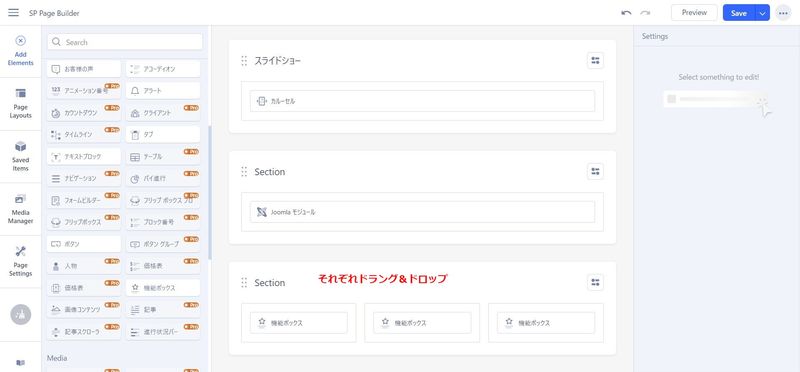Image resolution: width=800 pixels, height=372 pixels.
Task: Select the テキストブロック text block addon
Action: [x=84, y=156]
